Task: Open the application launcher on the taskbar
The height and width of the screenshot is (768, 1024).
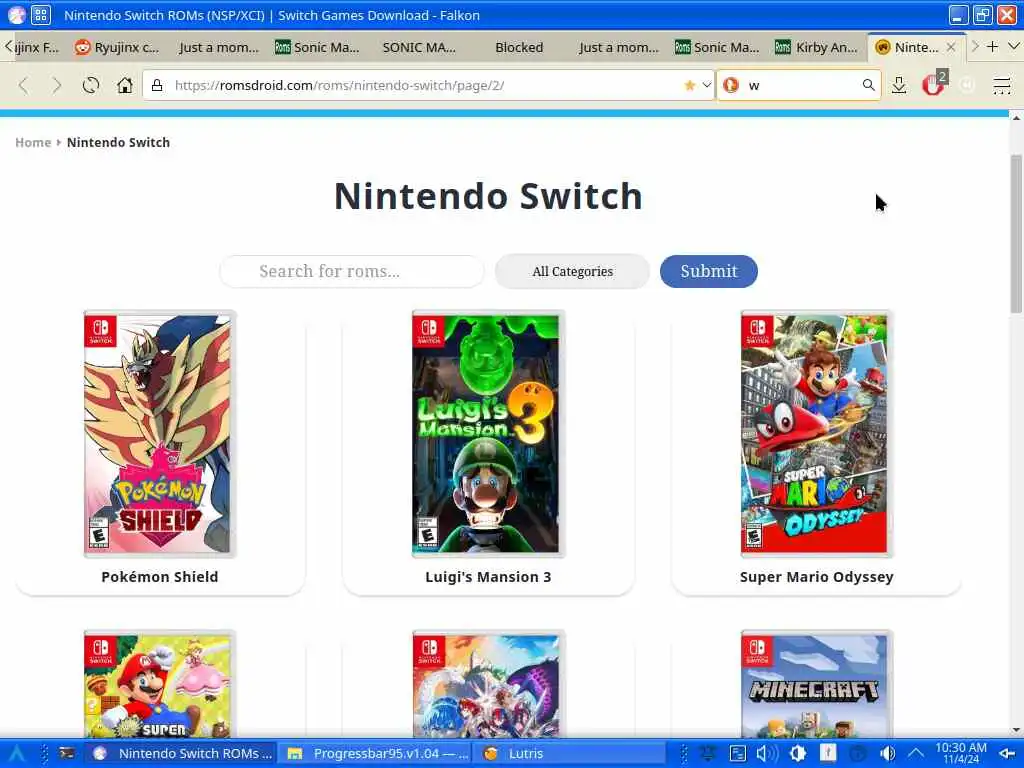Action: pyautogui.click(x=16, y=754)
